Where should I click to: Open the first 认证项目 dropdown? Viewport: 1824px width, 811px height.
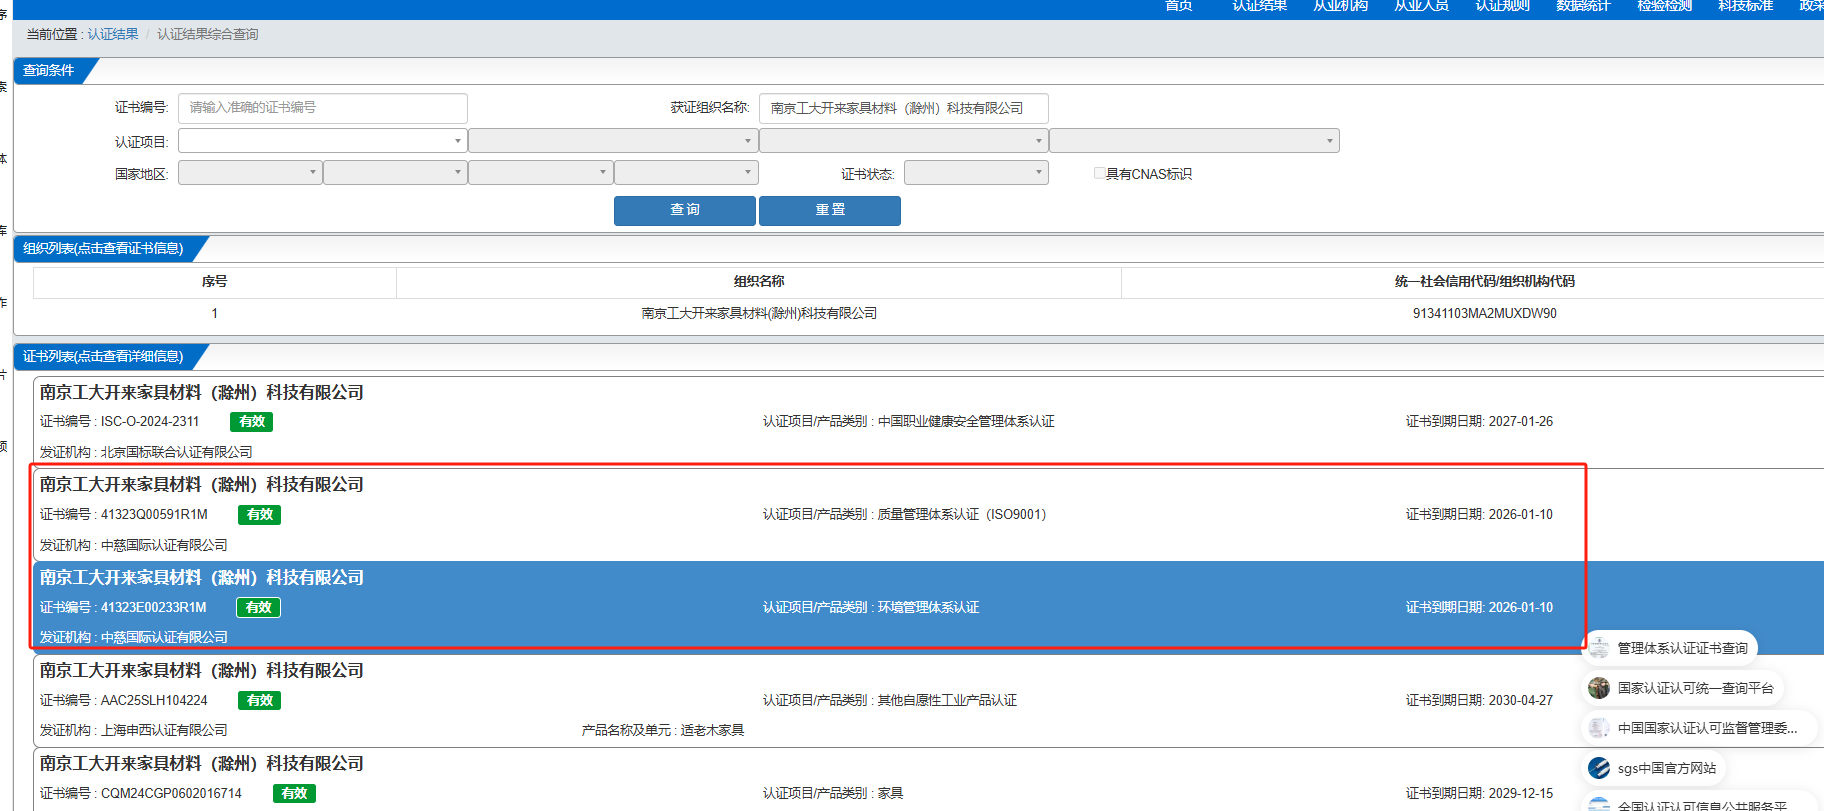point(322,141)
